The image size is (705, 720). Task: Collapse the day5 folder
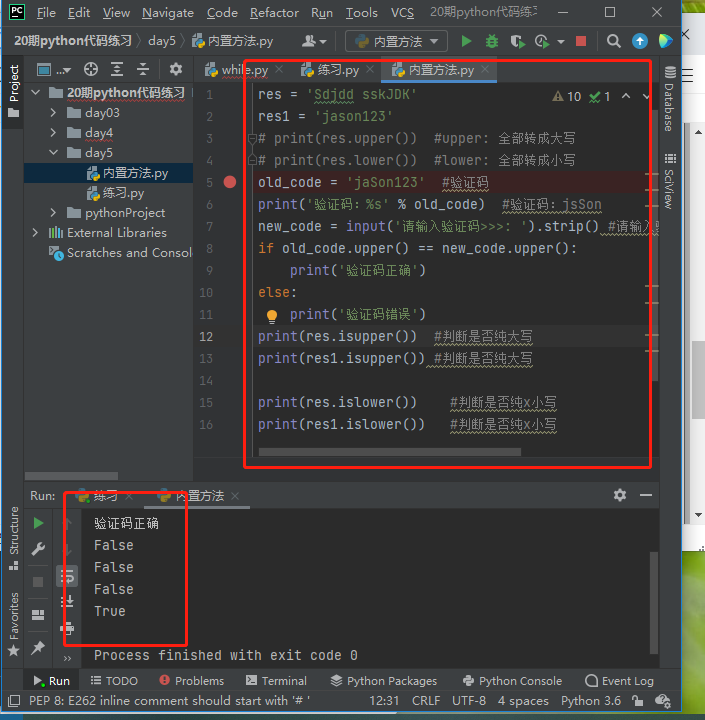(53, 152)
